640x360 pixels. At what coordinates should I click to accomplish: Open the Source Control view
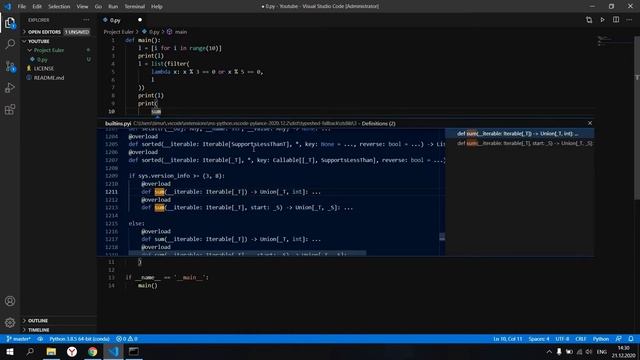click(x=10, y=66)
